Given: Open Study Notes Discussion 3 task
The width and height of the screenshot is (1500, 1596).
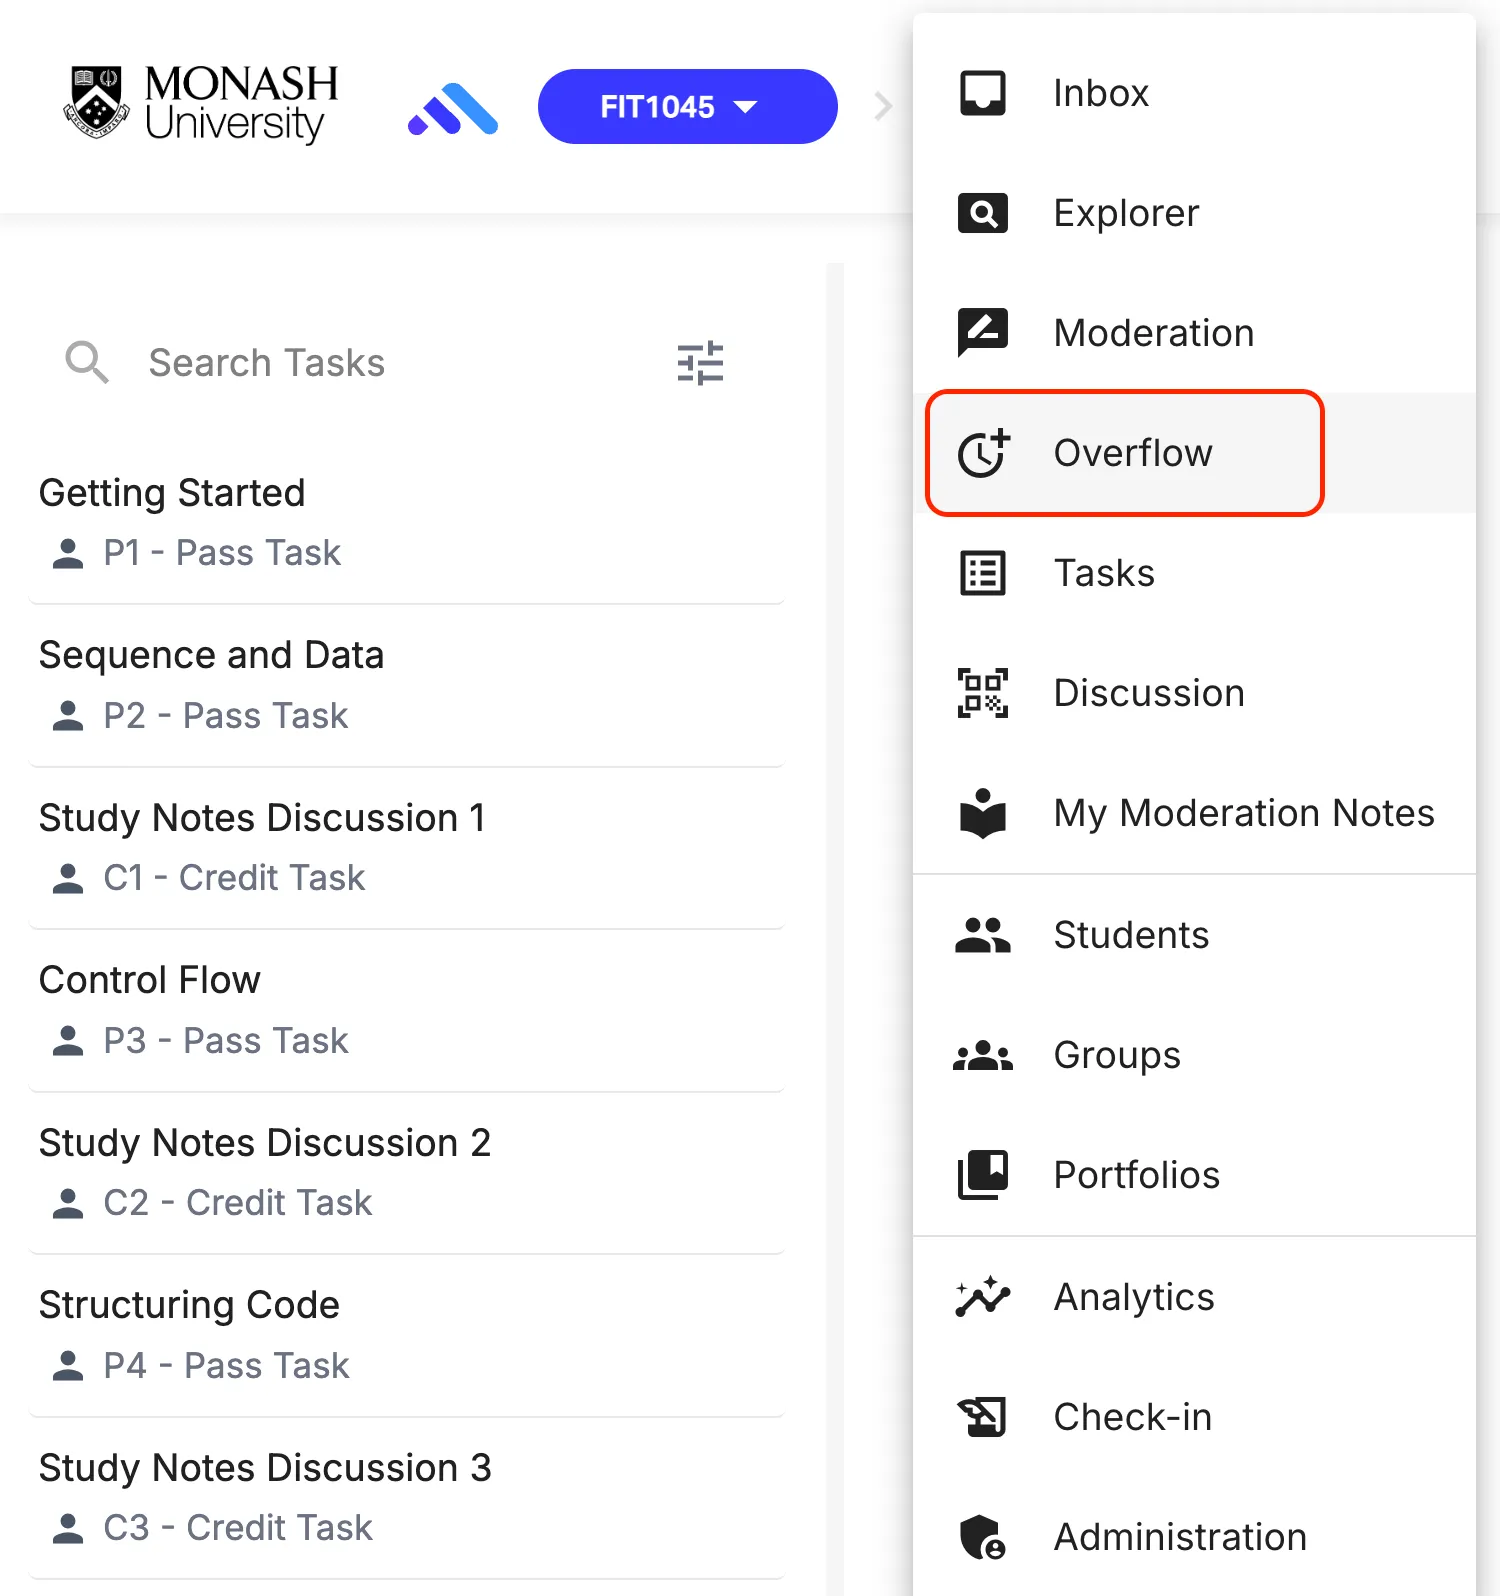Looking at the screenshot, I should coord(407,1498).
